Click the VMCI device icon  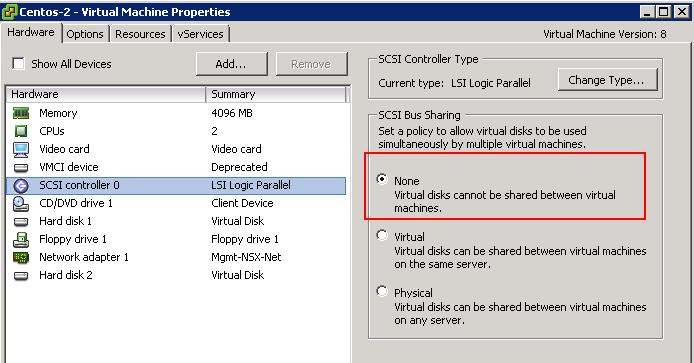(21, 168)
